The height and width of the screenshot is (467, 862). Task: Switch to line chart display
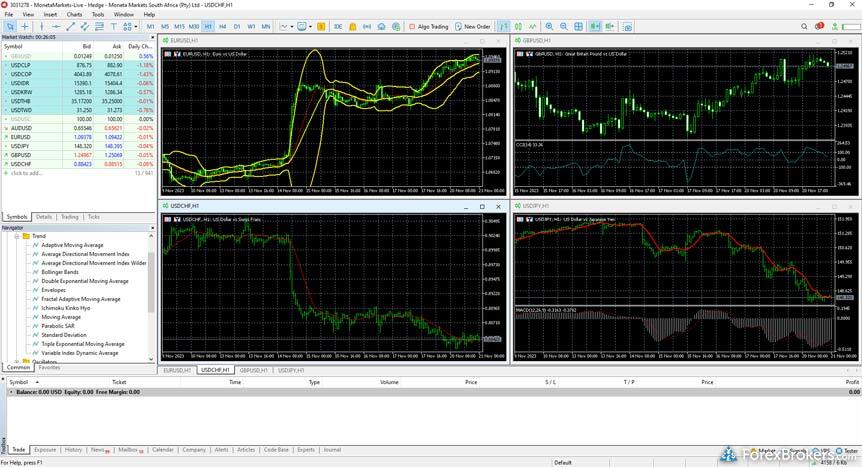click(532, 26)
